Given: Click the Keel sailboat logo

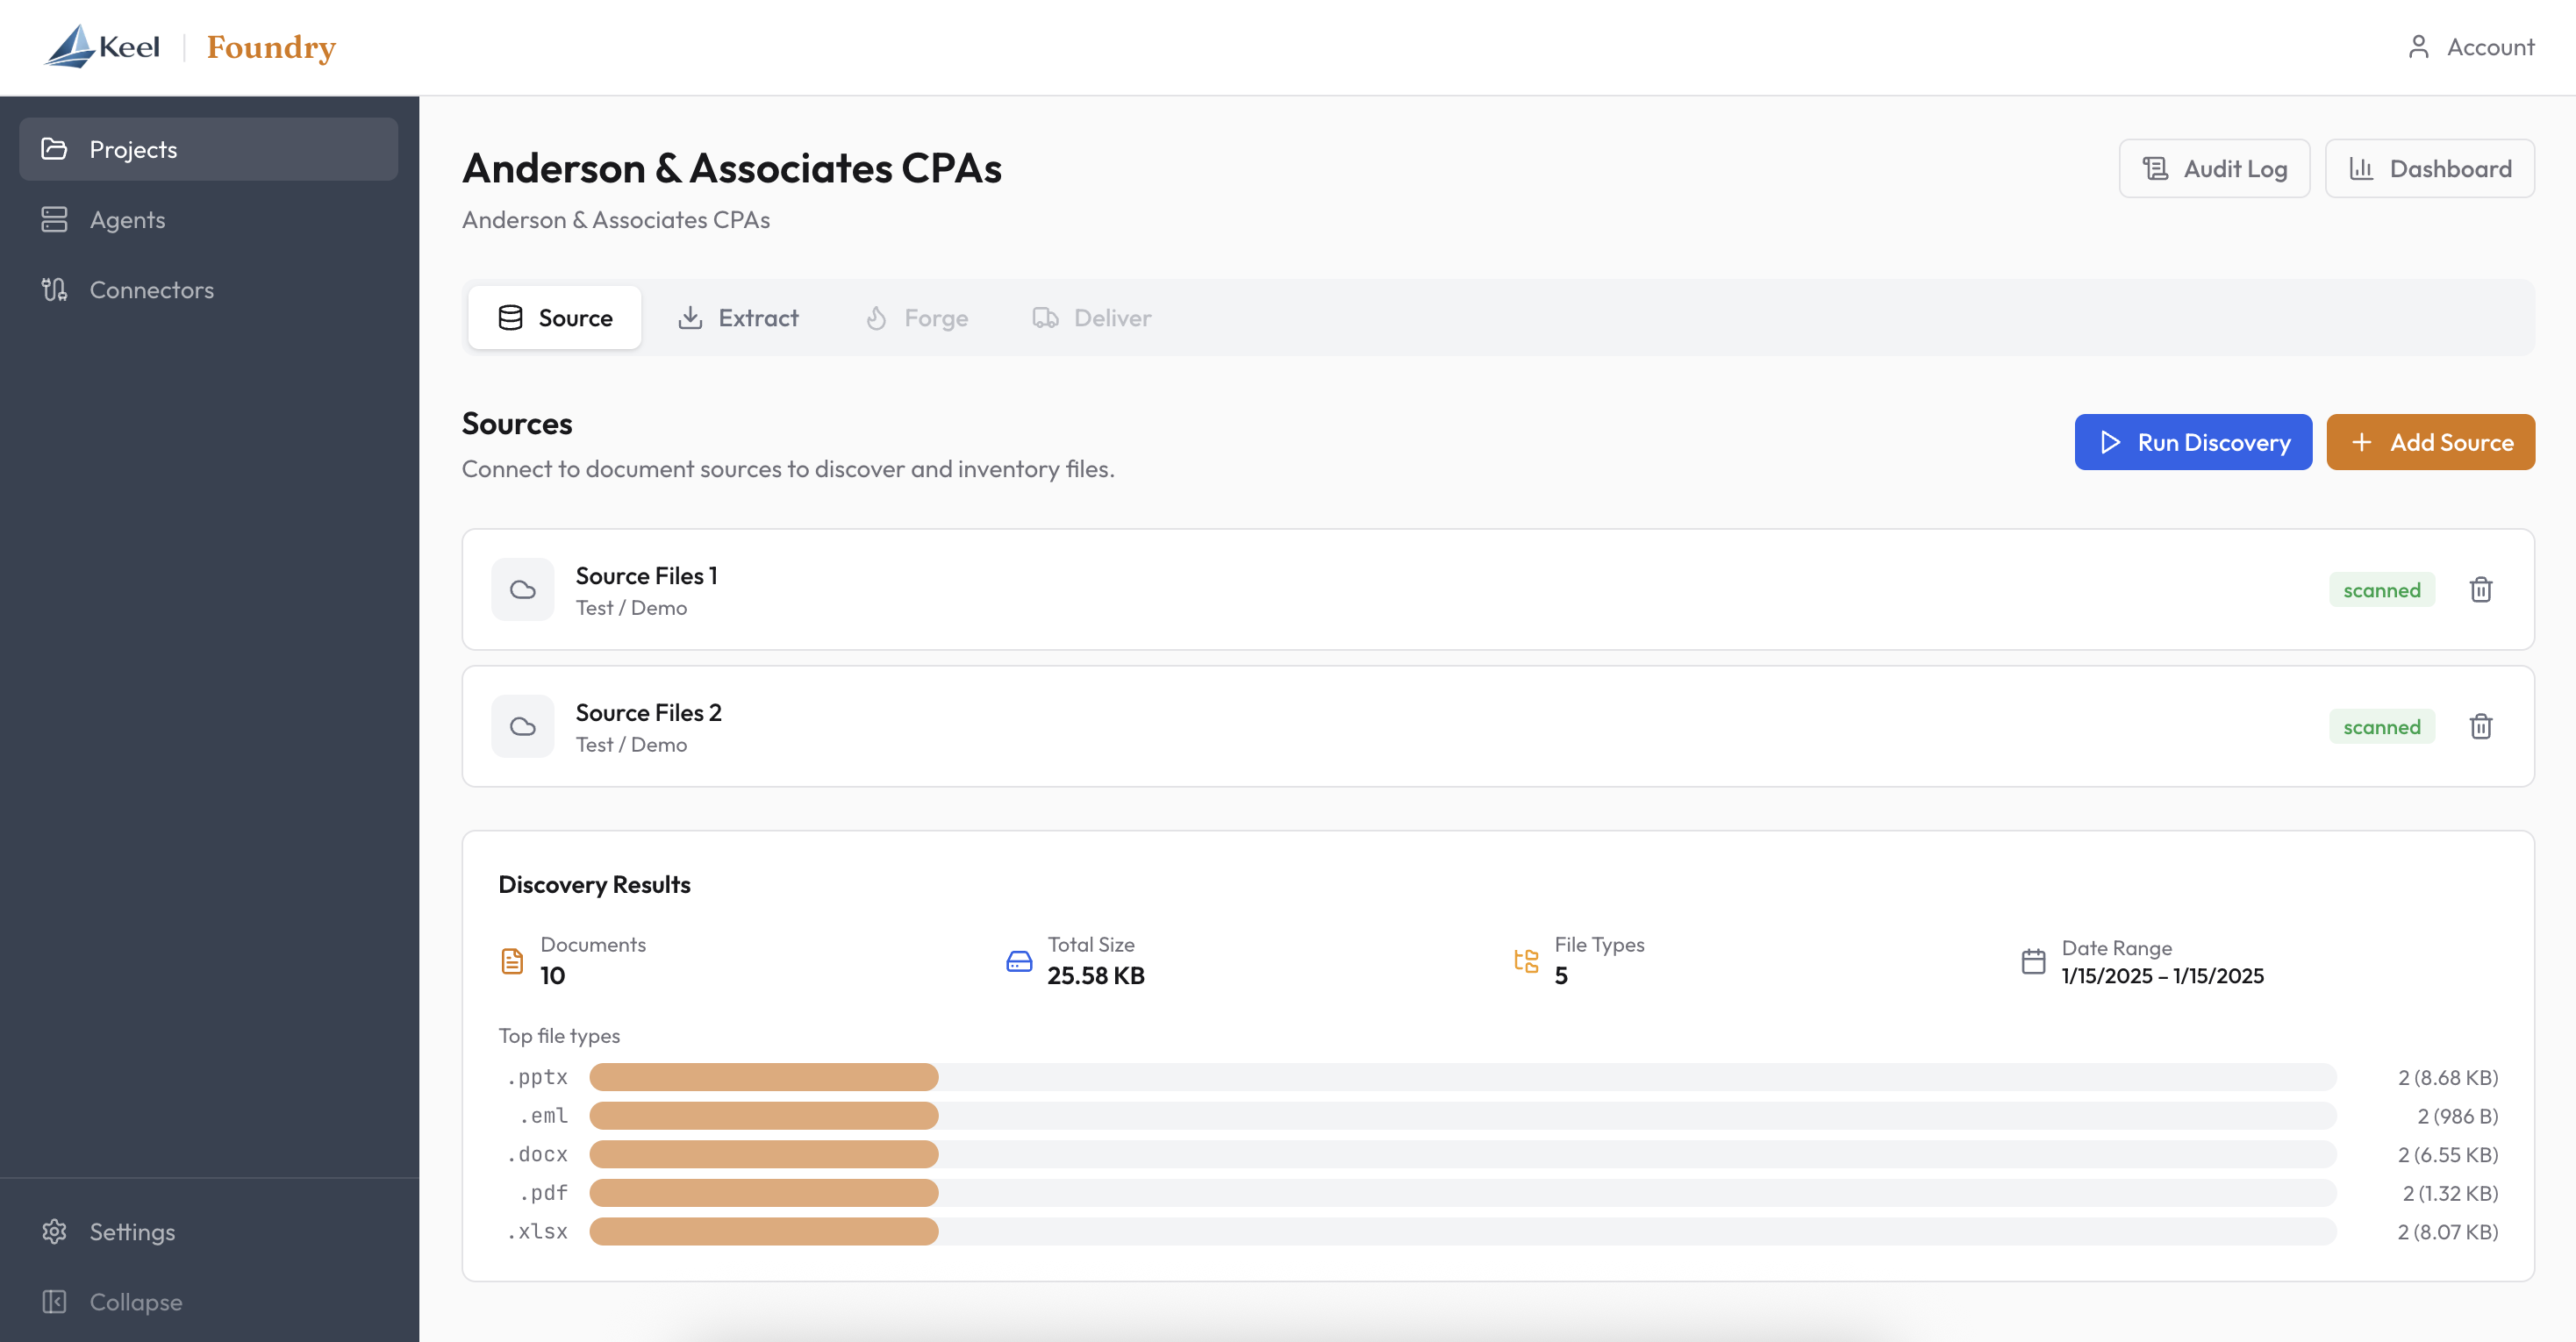Looking at the screenshot, I should pyautogui.click(x=71, y=46).
